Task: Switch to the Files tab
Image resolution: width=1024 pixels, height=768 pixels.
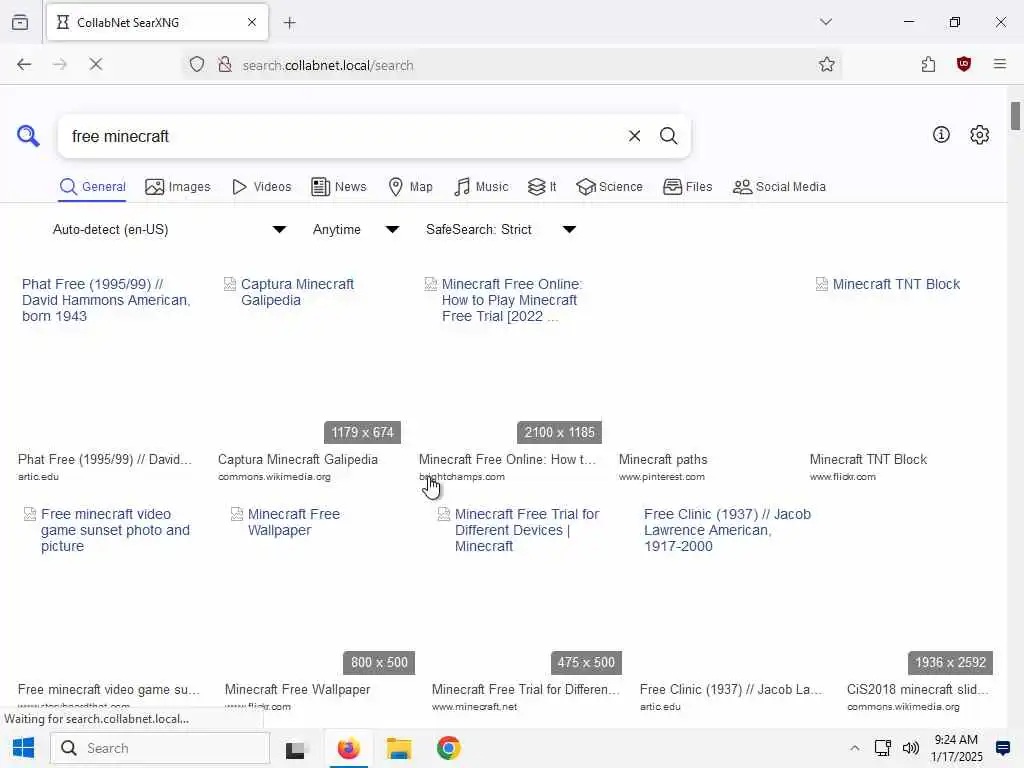Action: [688, 187]
